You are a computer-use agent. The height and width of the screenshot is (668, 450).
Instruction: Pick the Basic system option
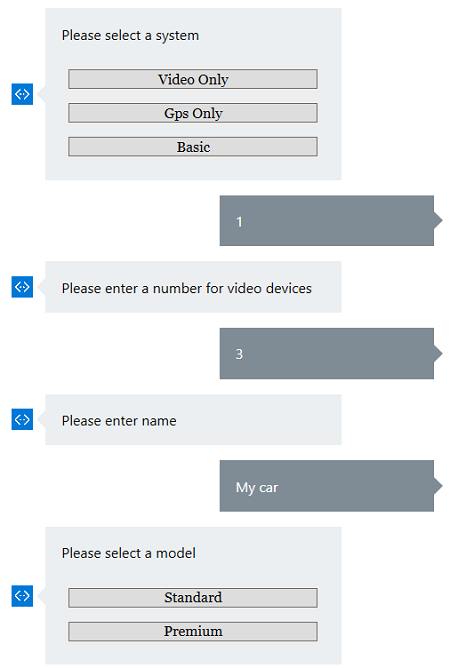pos(193,147)
